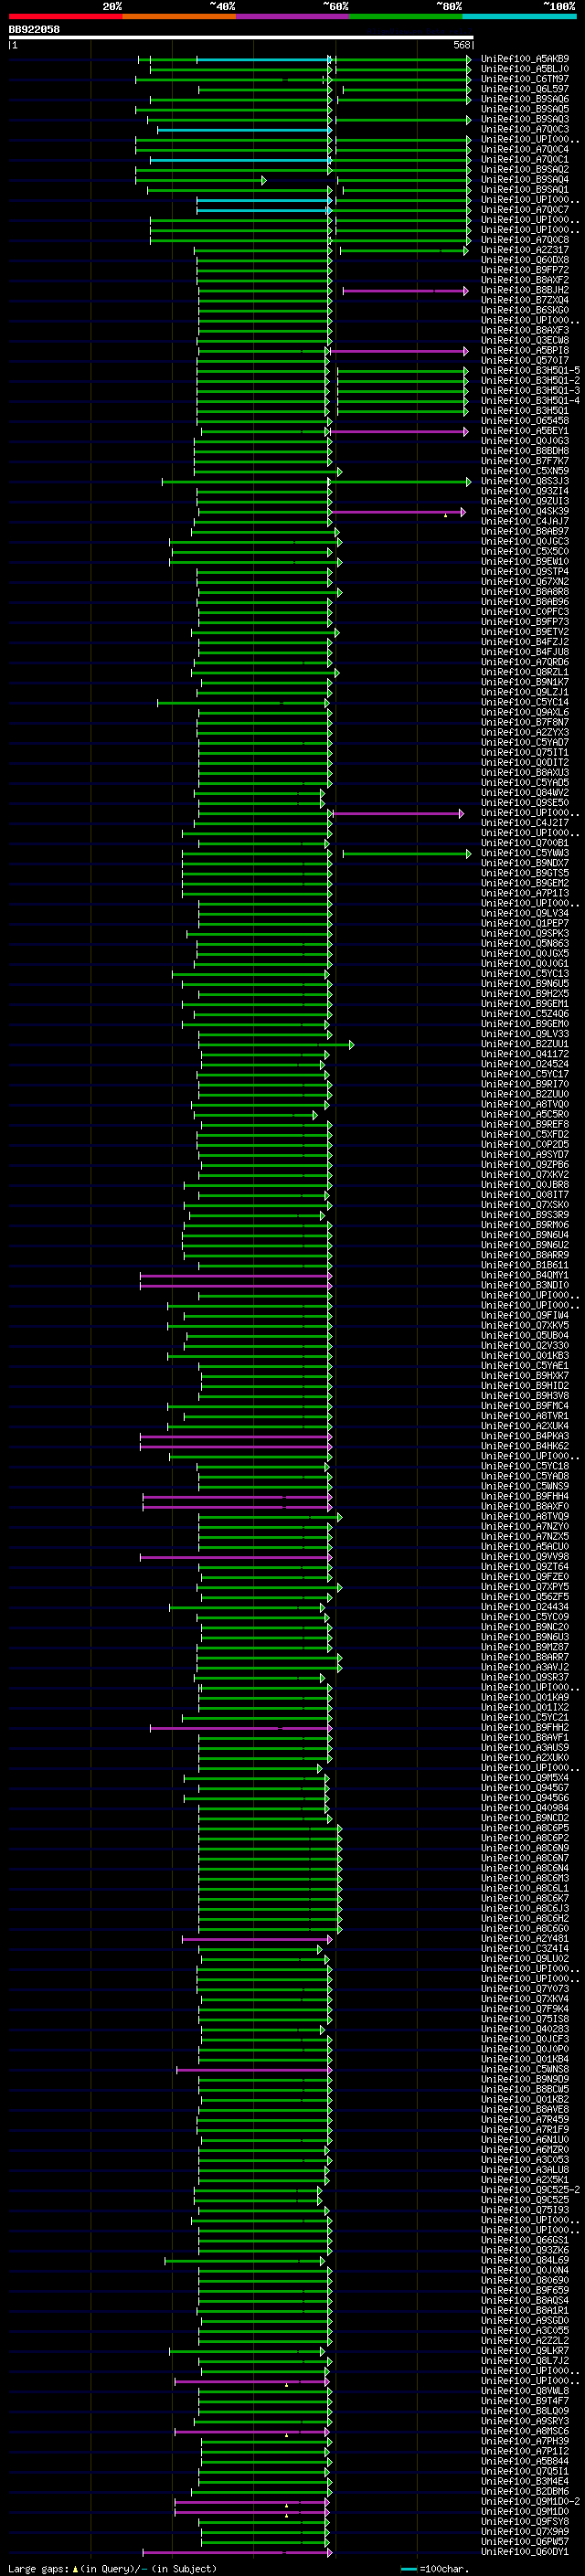585x2576 pixels.
Task: Select the UniRef100_B9SAQ6 hit label
Action: tap(525, 99)
